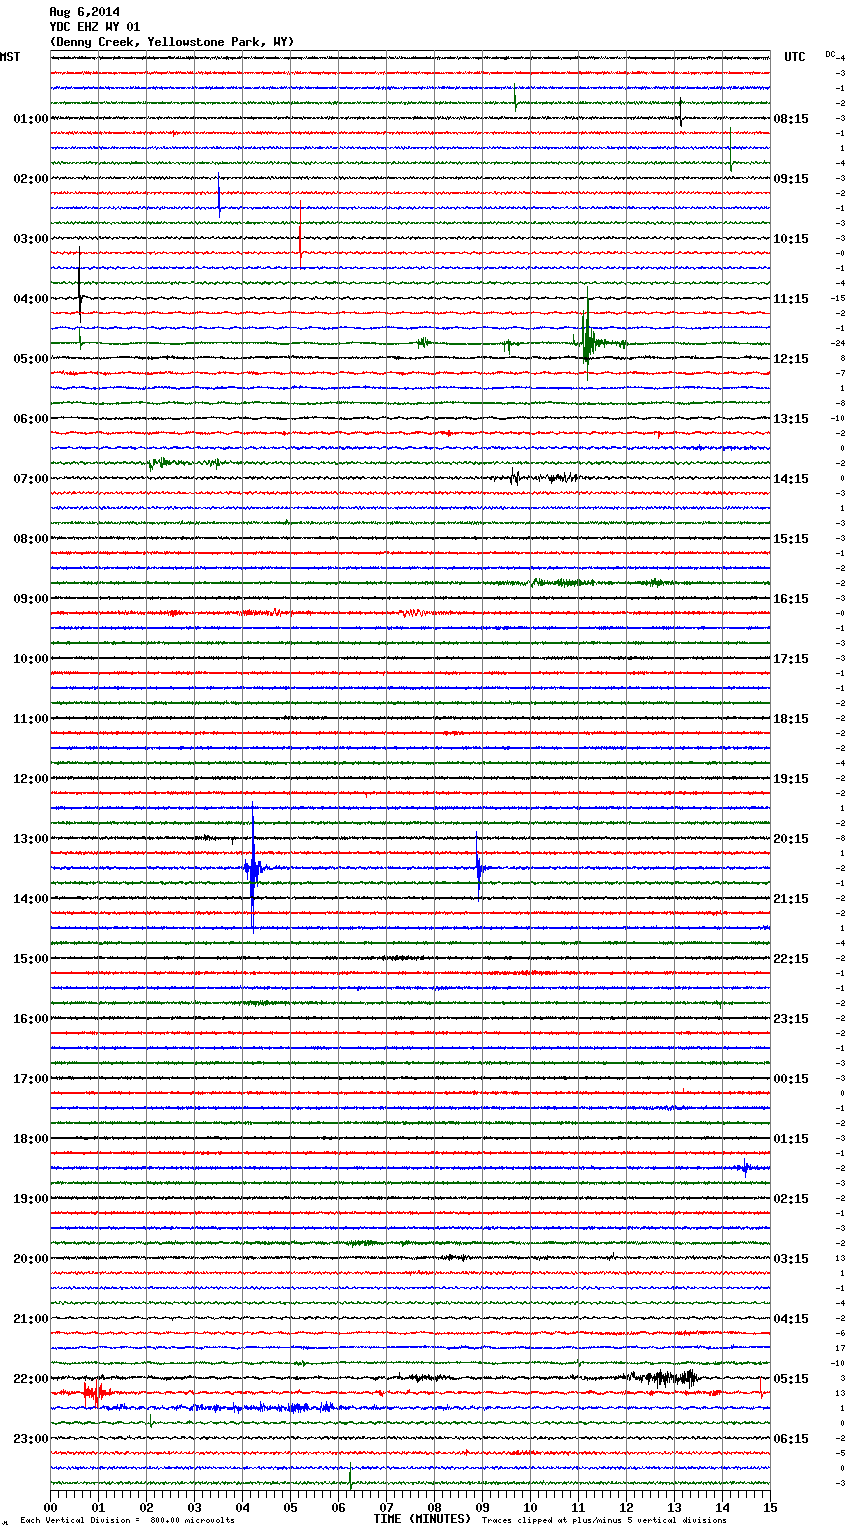Select the 10:00 MST time label
The width and height of the screenshot is (850, 1534).
[31, 659]
